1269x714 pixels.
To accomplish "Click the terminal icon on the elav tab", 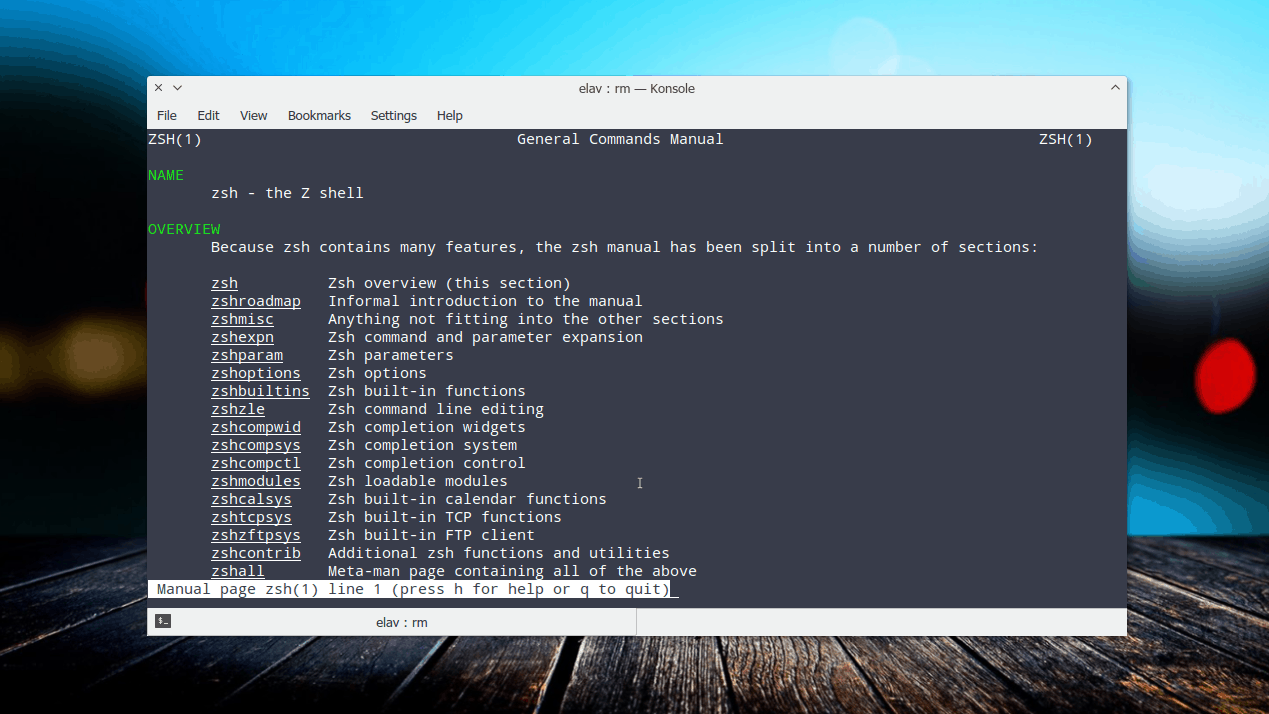I will 161,621.
